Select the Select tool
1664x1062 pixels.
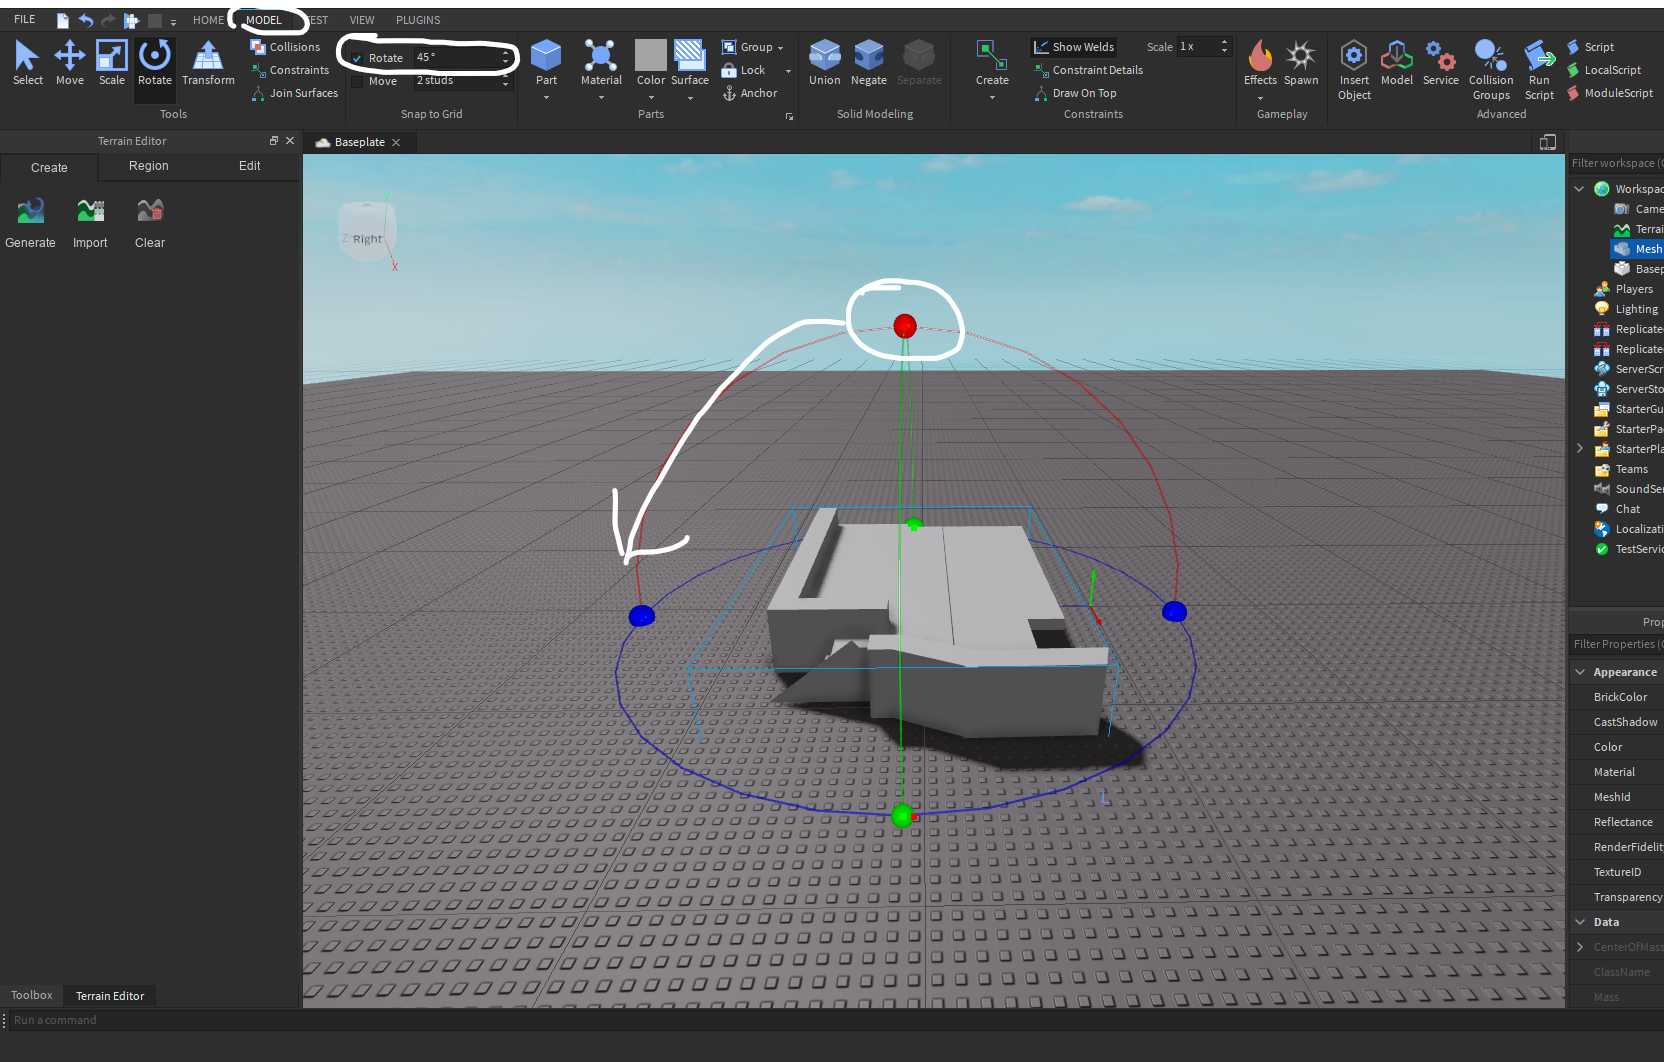[x=27, y=62]
